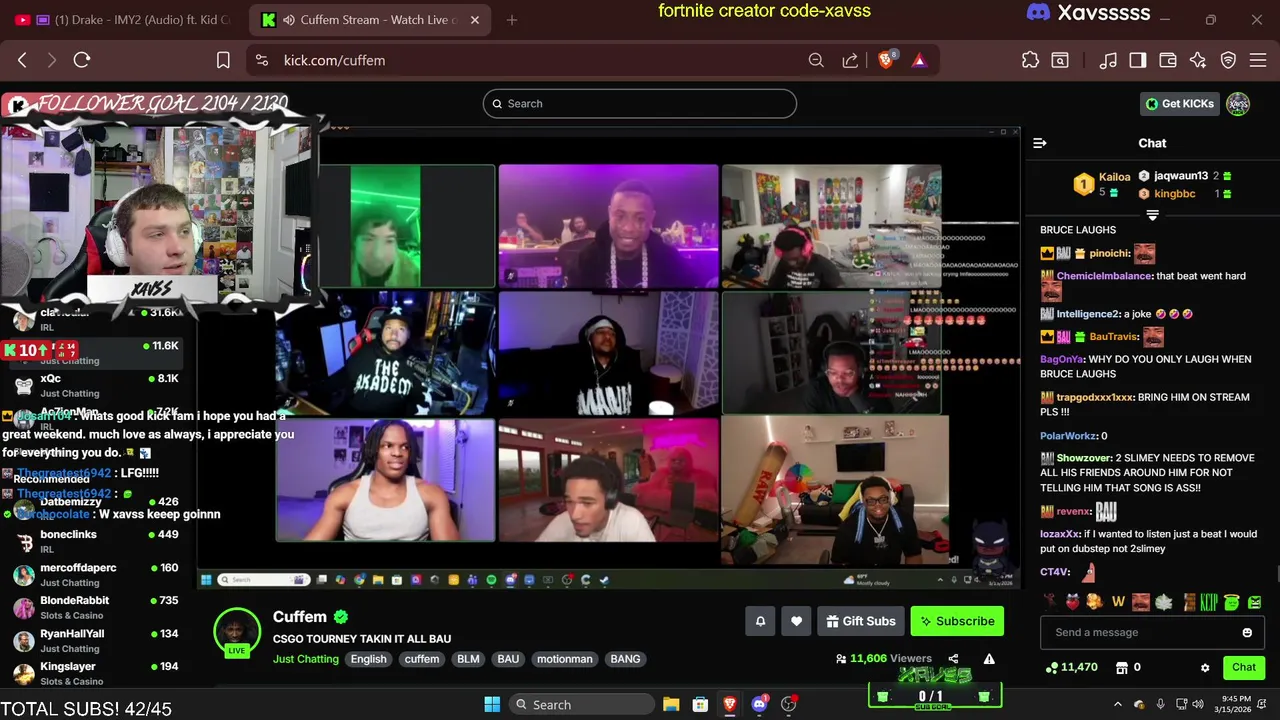This screenshot has height=720, width=1280.
Task: Open the tab search icon in toolbar
Action: [x=1060, y=60]
